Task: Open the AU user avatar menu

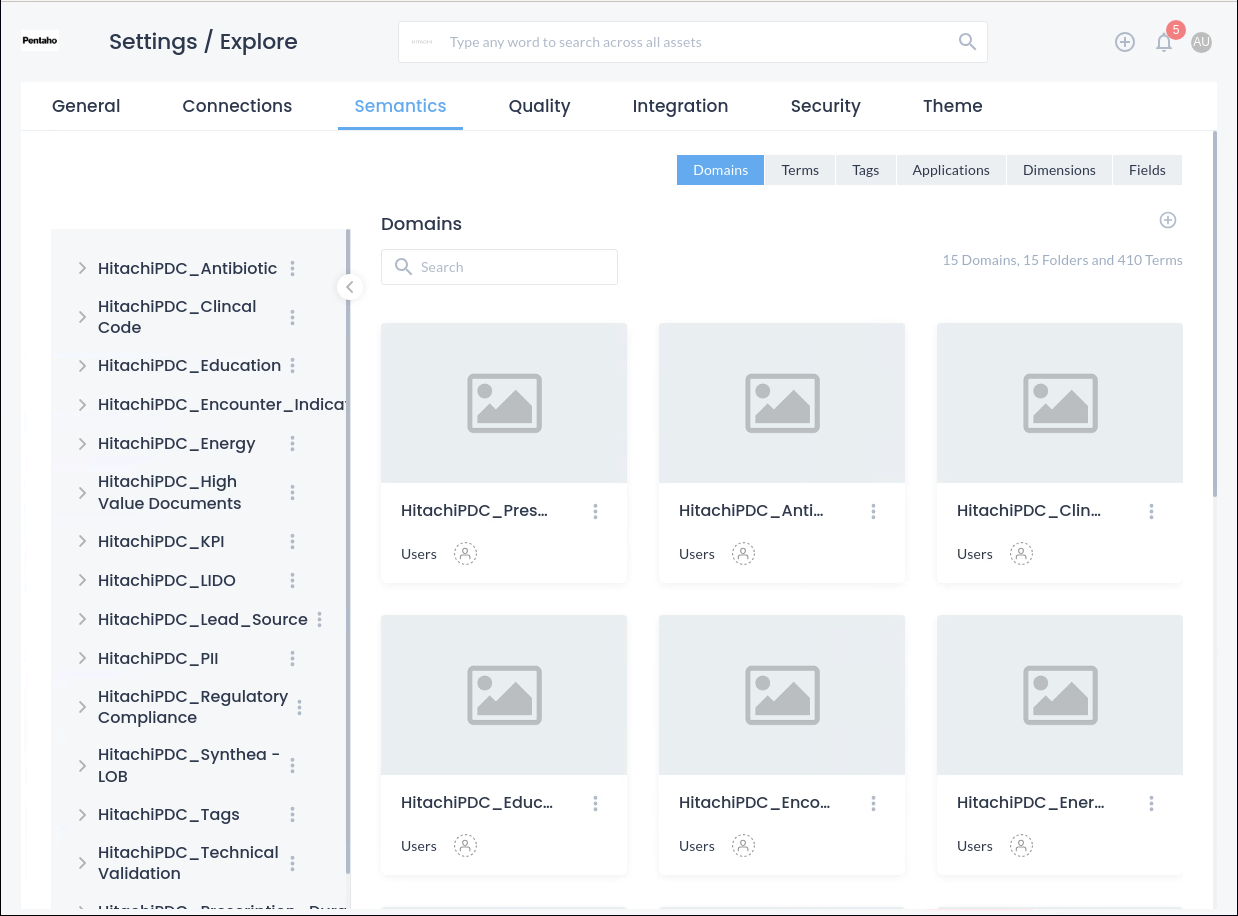Action: pos(1201,42)
